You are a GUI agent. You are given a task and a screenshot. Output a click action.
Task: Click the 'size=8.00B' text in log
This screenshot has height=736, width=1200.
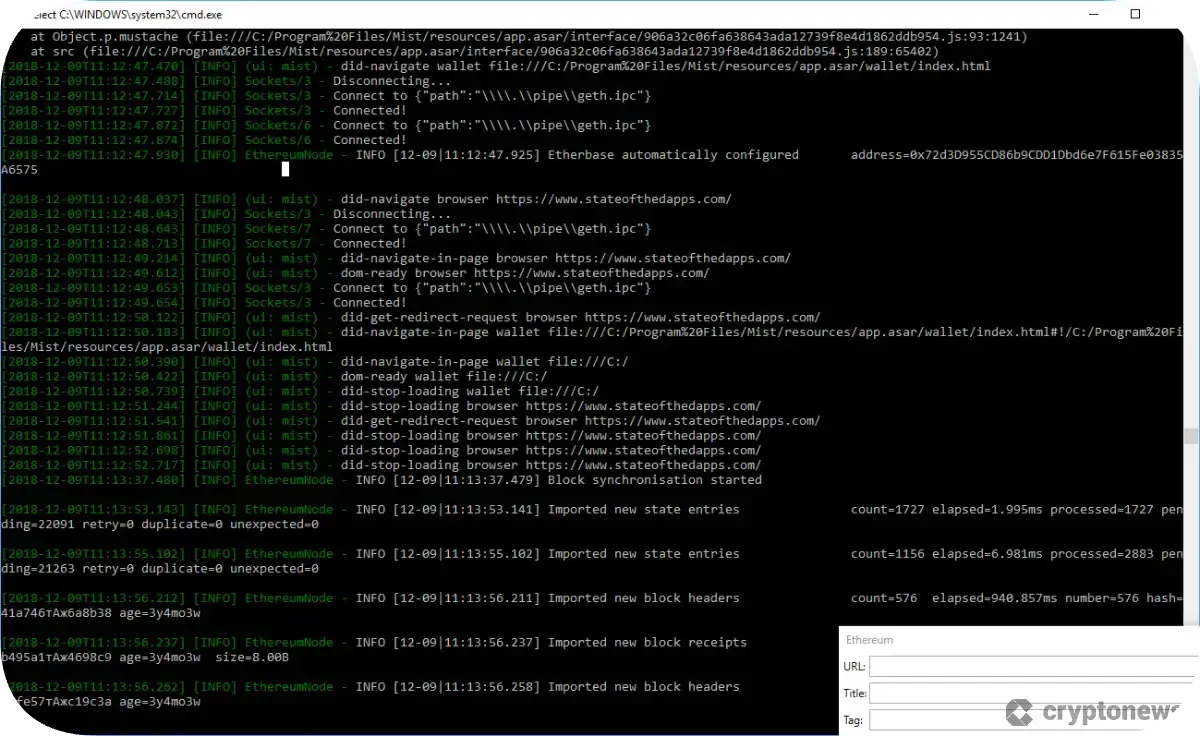pyautogui.click(x=252, y=657)
